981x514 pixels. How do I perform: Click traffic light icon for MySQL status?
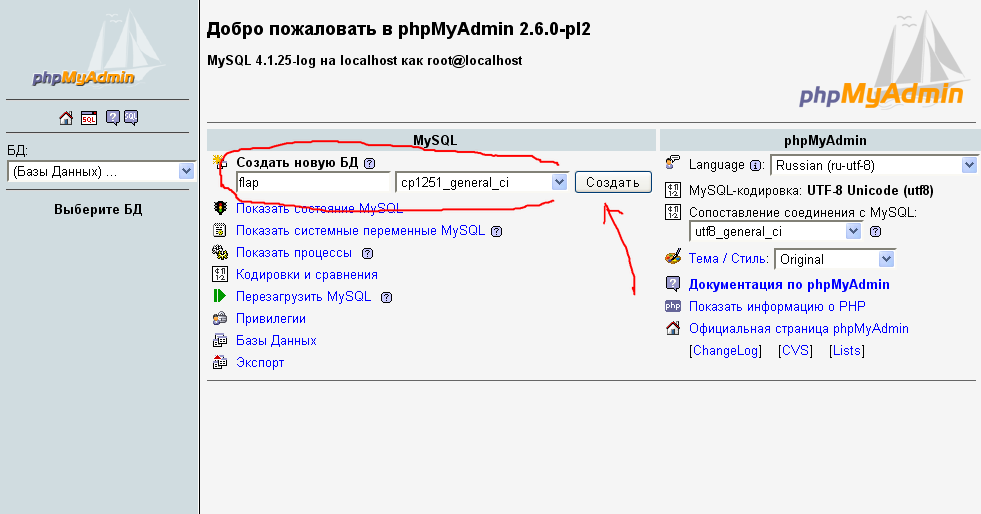[x=220, y=208]
